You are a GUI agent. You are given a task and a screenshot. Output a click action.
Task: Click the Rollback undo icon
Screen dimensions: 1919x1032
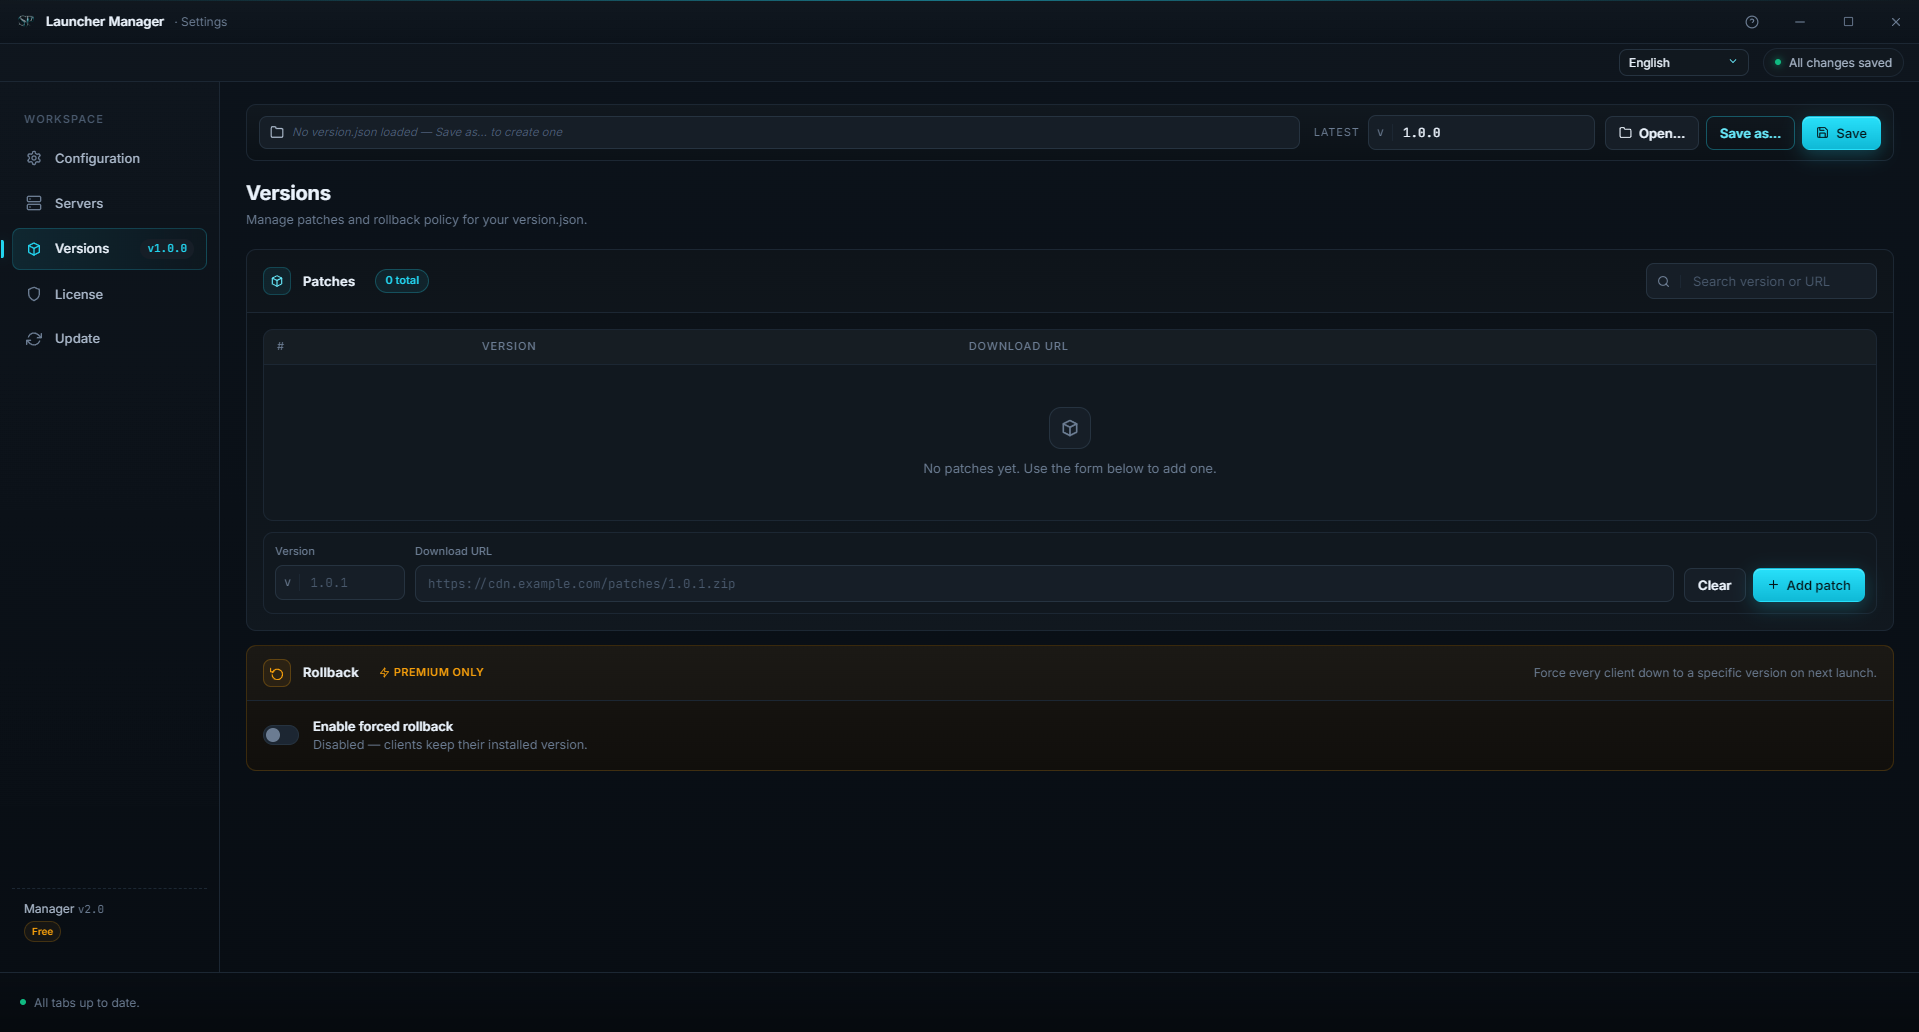(277, 673)
